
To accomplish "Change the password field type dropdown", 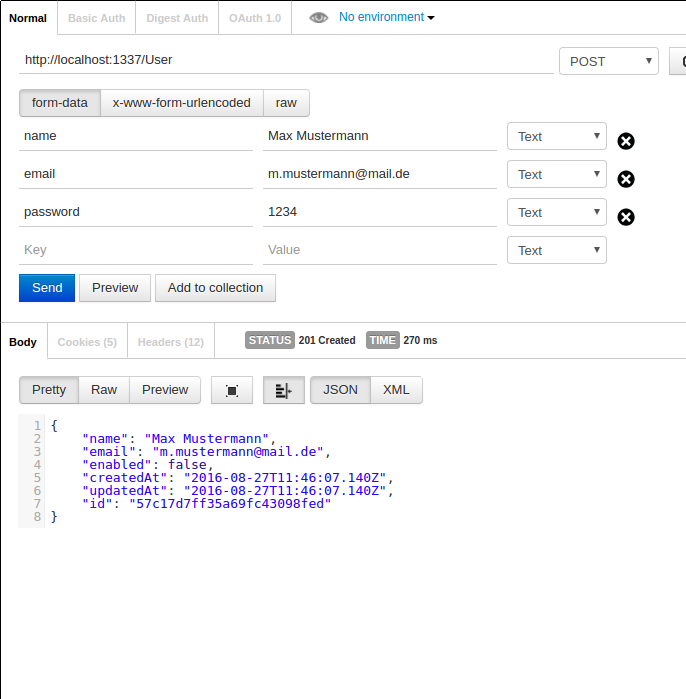I will [556, 212].
